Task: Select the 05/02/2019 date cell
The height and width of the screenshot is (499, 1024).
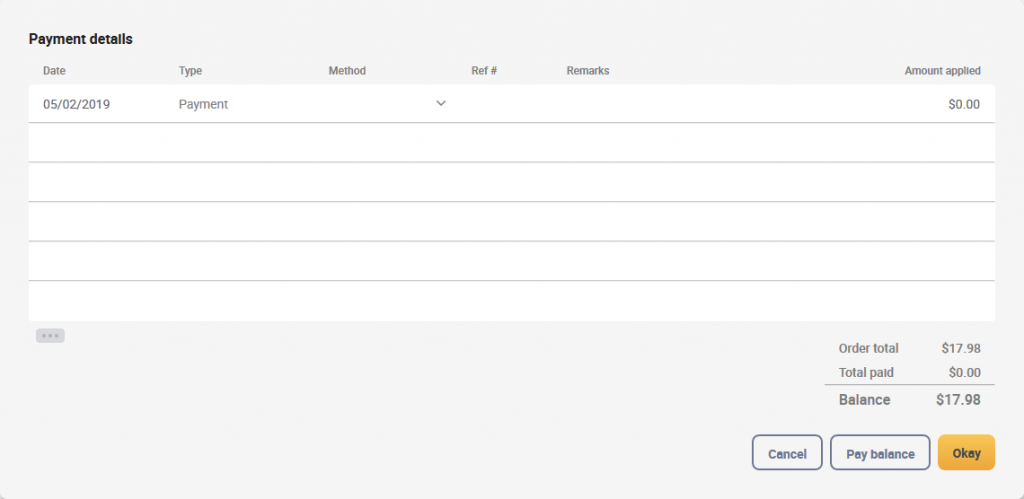Action: click(x=76, y=104)
